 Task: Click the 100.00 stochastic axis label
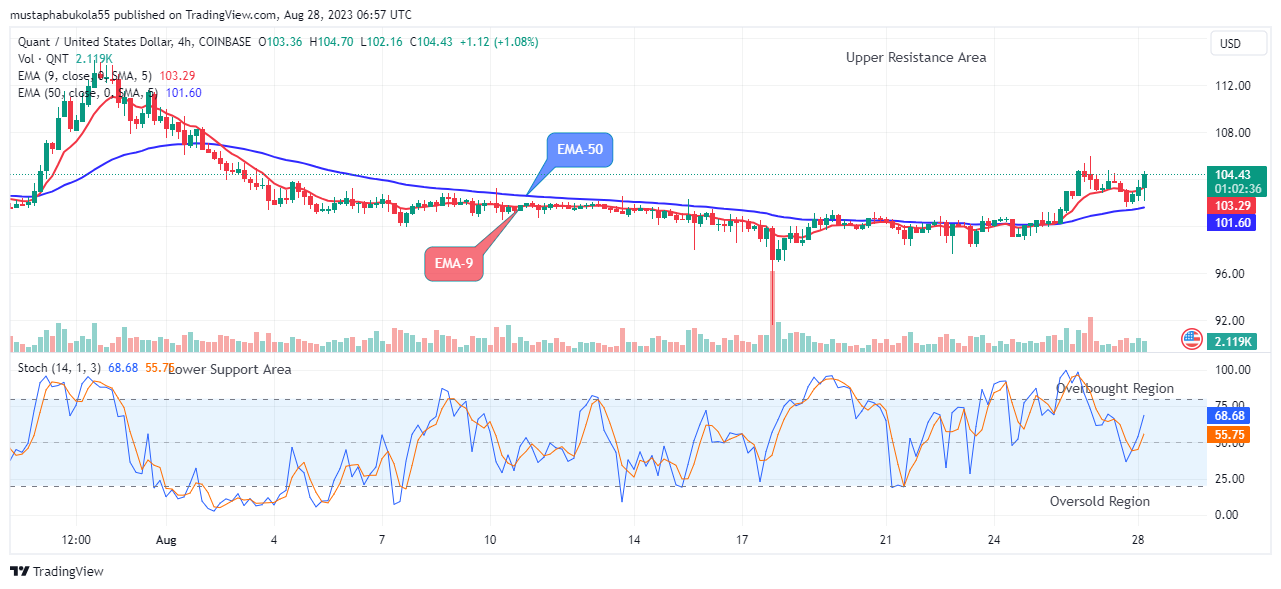click(1234, 370)
